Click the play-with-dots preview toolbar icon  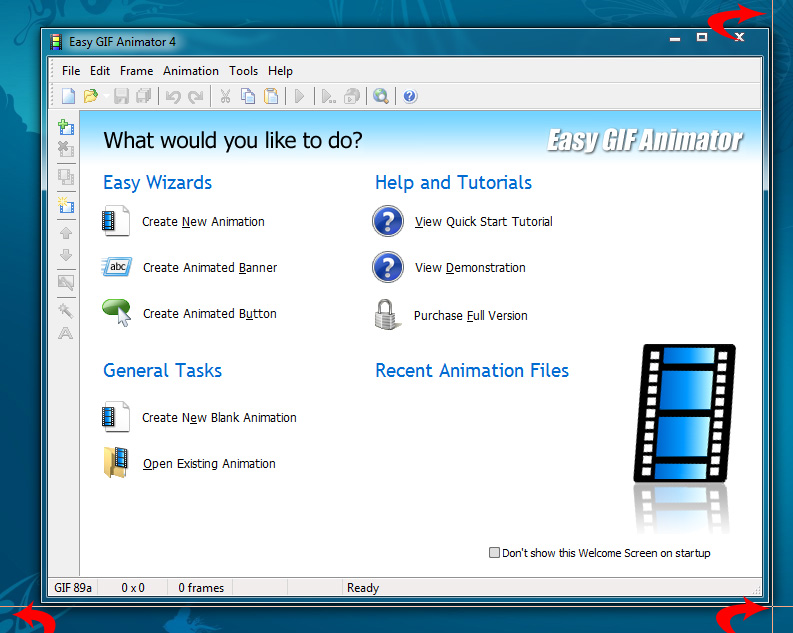328,96
